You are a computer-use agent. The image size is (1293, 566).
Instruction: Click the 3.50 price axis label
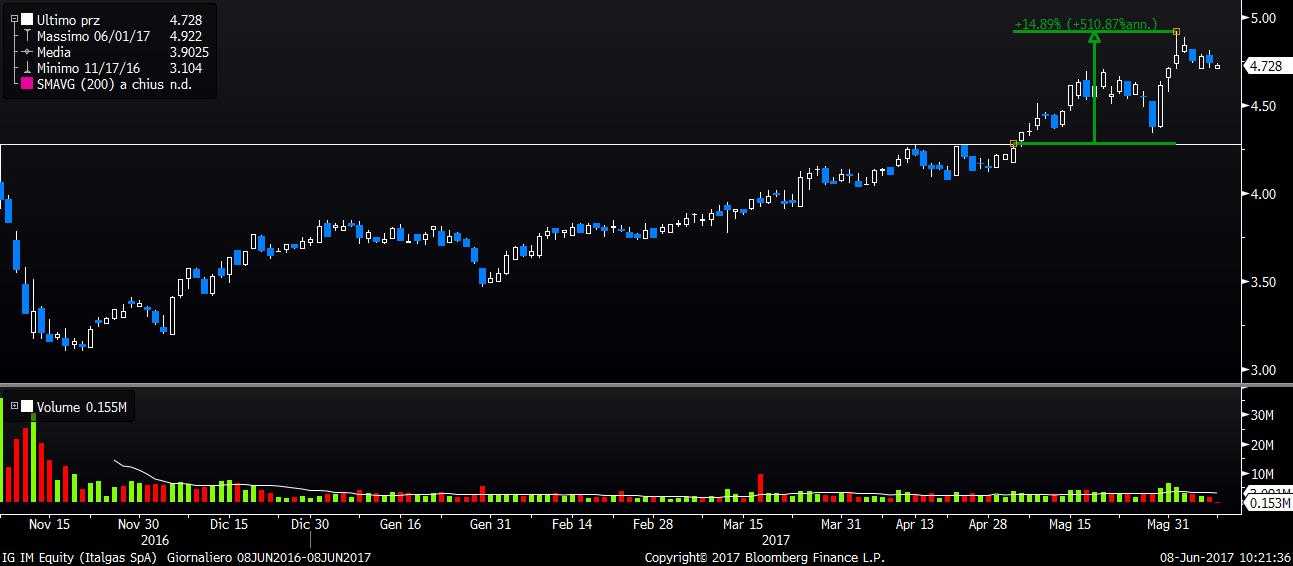(1264, 282)
